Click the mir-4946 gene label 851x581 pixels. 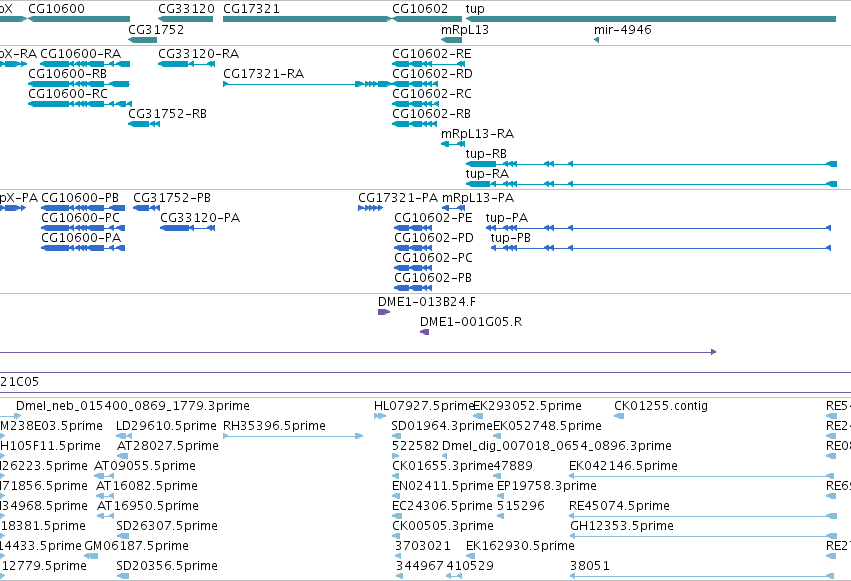click(x=623, y=29)
